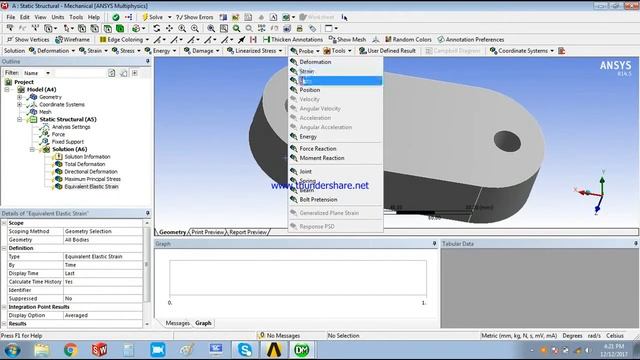Pin the Graph panel

pyautogui.click(x=434, y=243)
